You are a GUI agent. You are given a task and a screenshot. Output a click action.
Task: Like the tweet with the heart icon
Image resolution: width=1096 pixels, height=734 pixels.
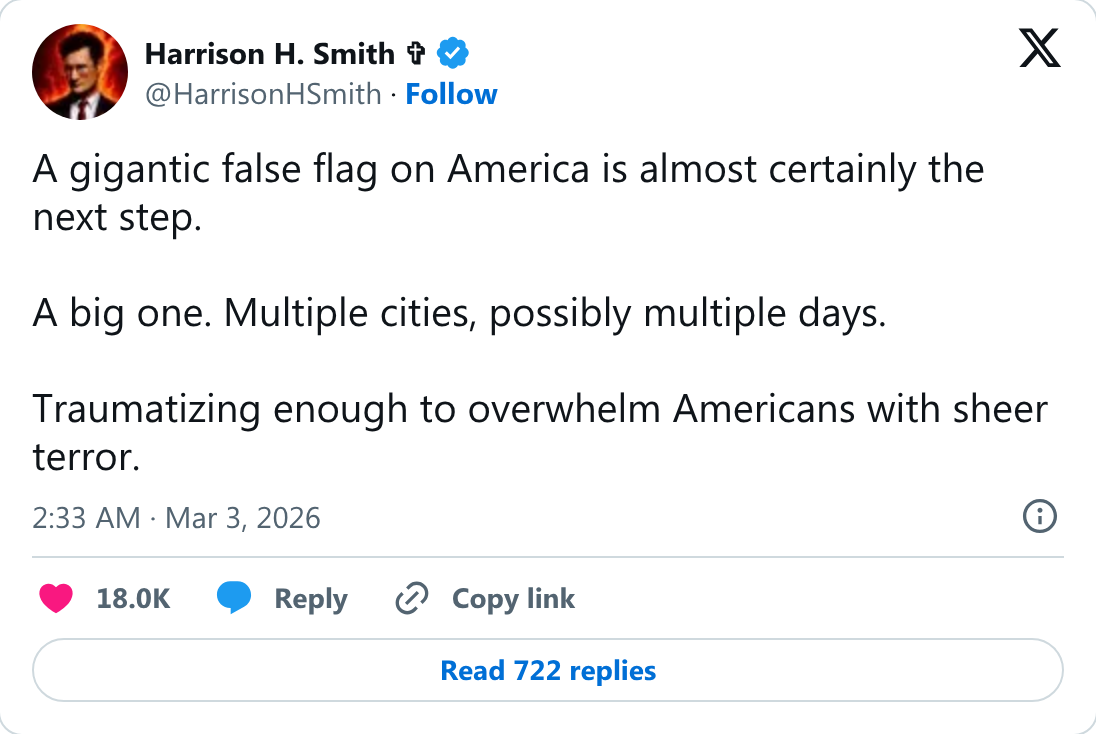[56, 598]
